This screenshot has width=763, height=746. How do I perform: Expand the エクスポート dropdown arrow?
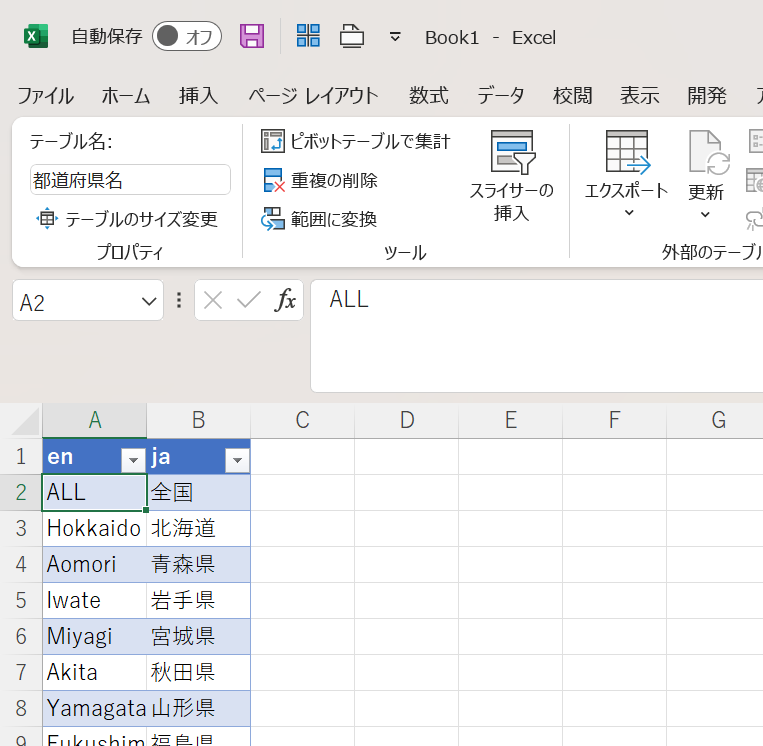point(629,213)
